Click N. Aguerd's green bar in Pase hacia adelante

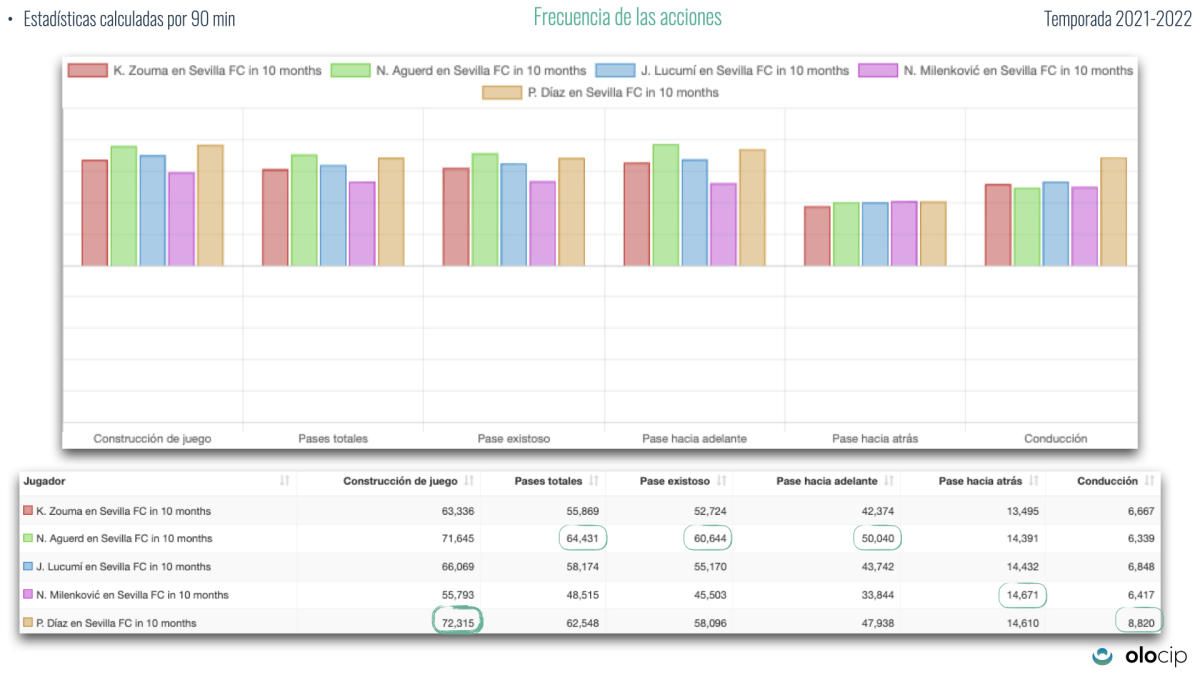(665, 205)
